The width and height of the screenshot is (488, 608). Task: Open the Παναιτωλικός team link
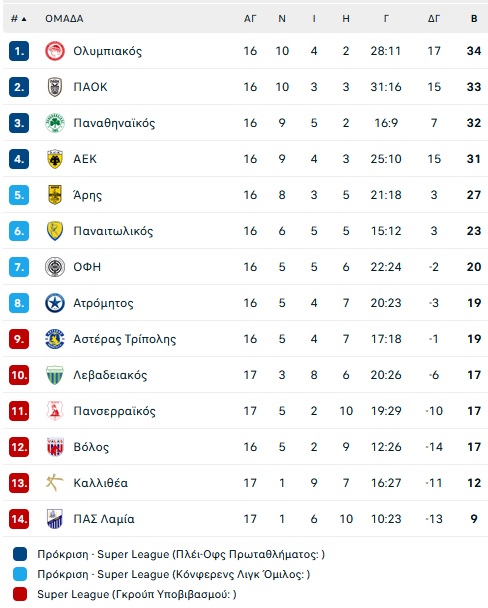point(113,231)
